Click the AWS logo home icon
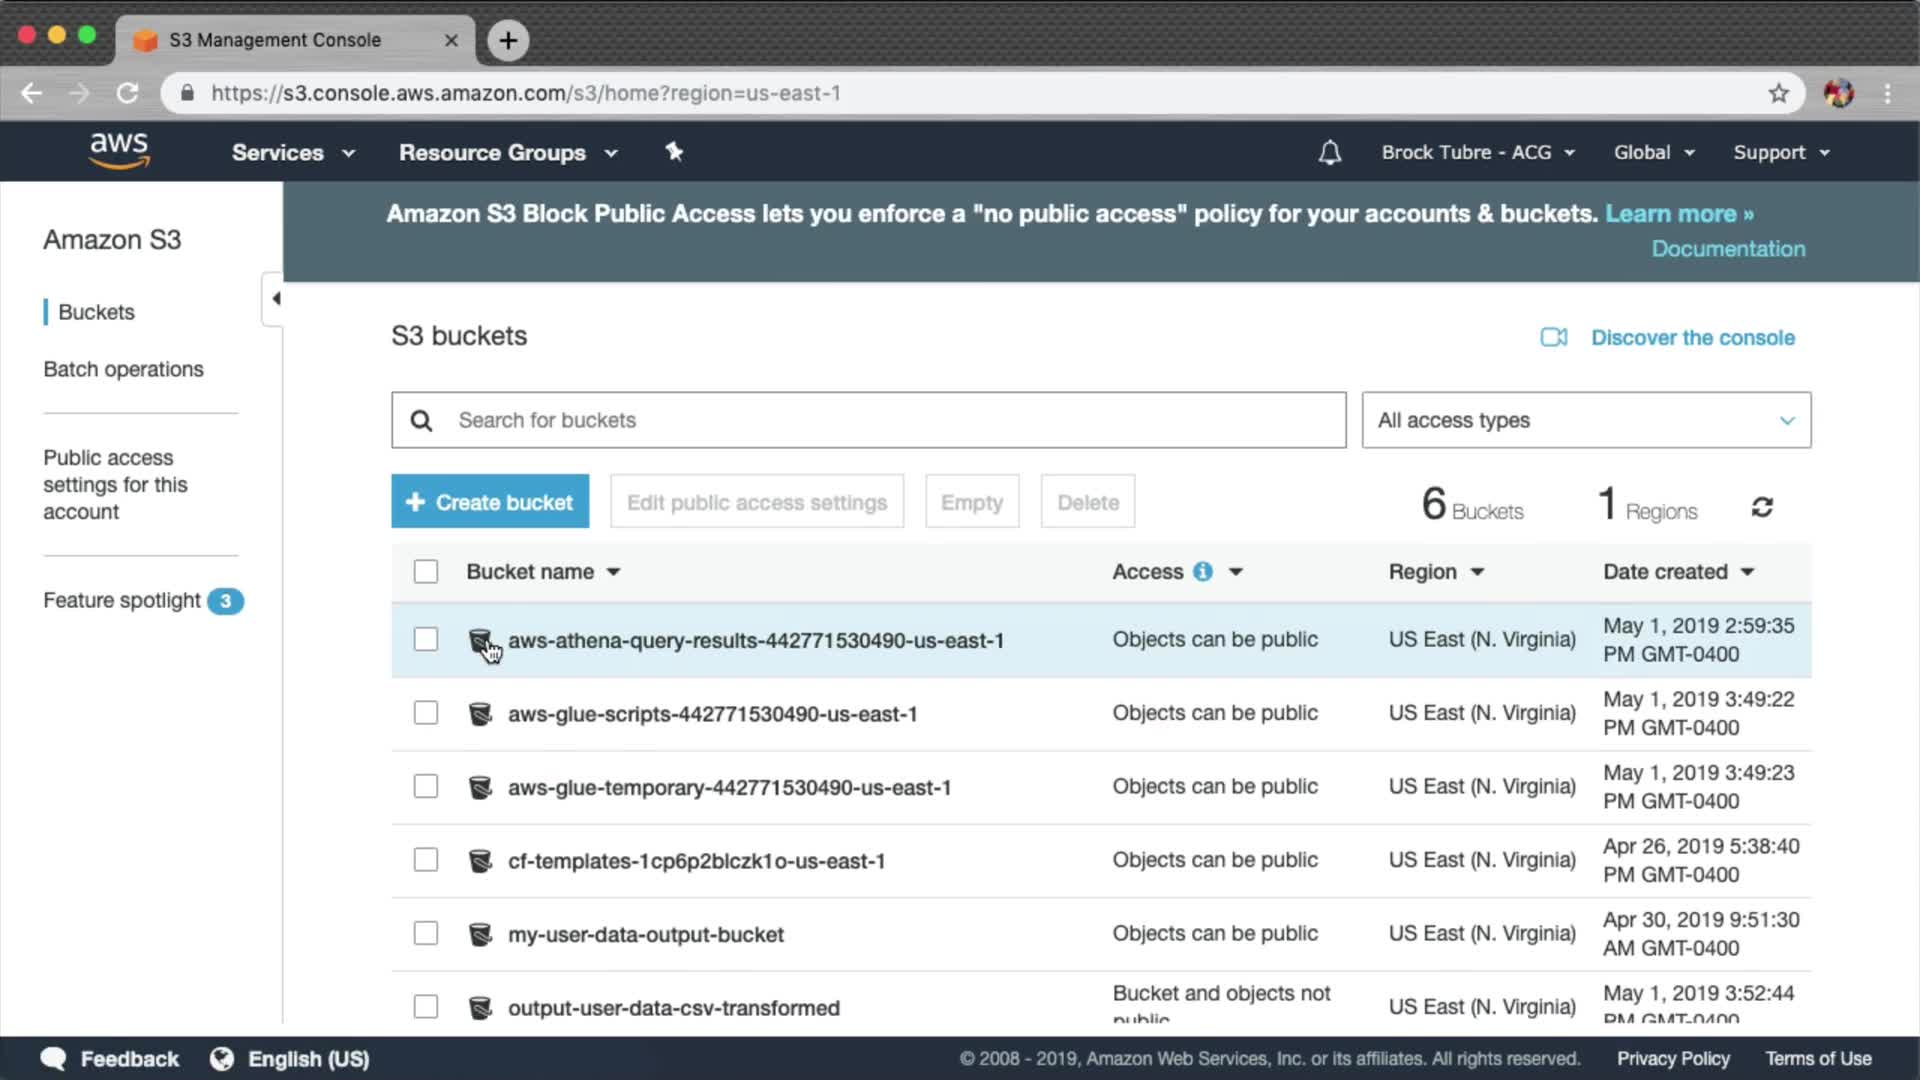This screenshot has height=1080, width=1920. tap(119, 151)
